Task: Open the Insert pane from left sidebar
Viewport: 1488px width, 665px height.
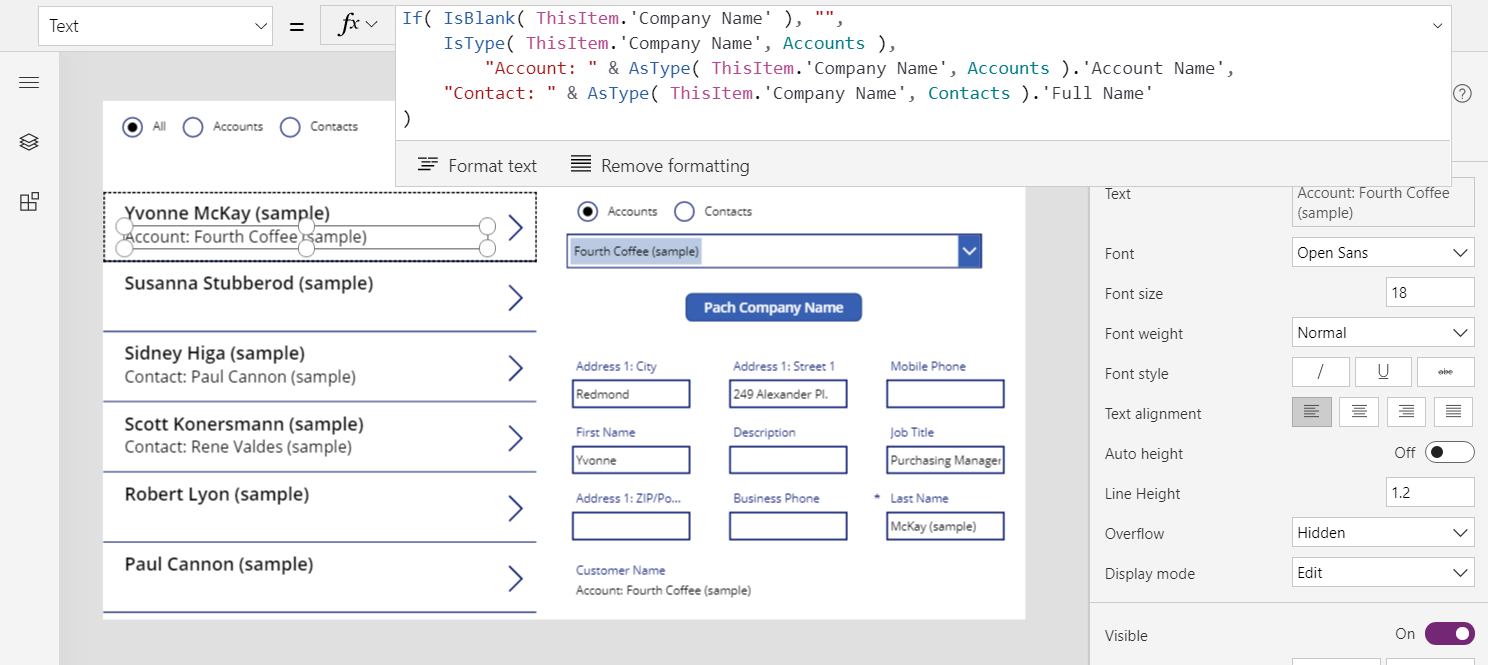Action: (28, 201)
